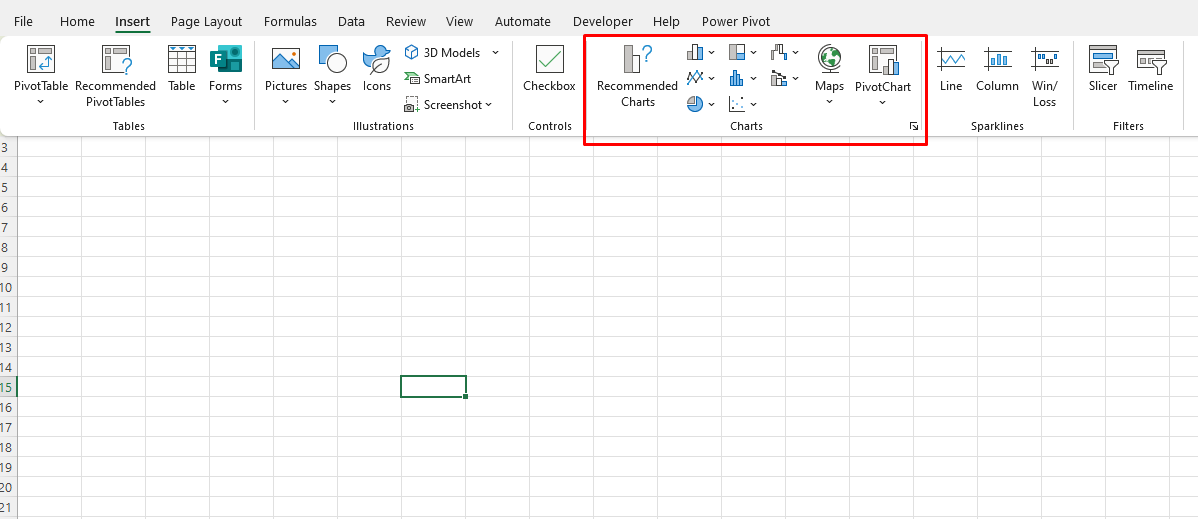Insert a Timeline filter
1198x519 pixels.
[1151, 69]
